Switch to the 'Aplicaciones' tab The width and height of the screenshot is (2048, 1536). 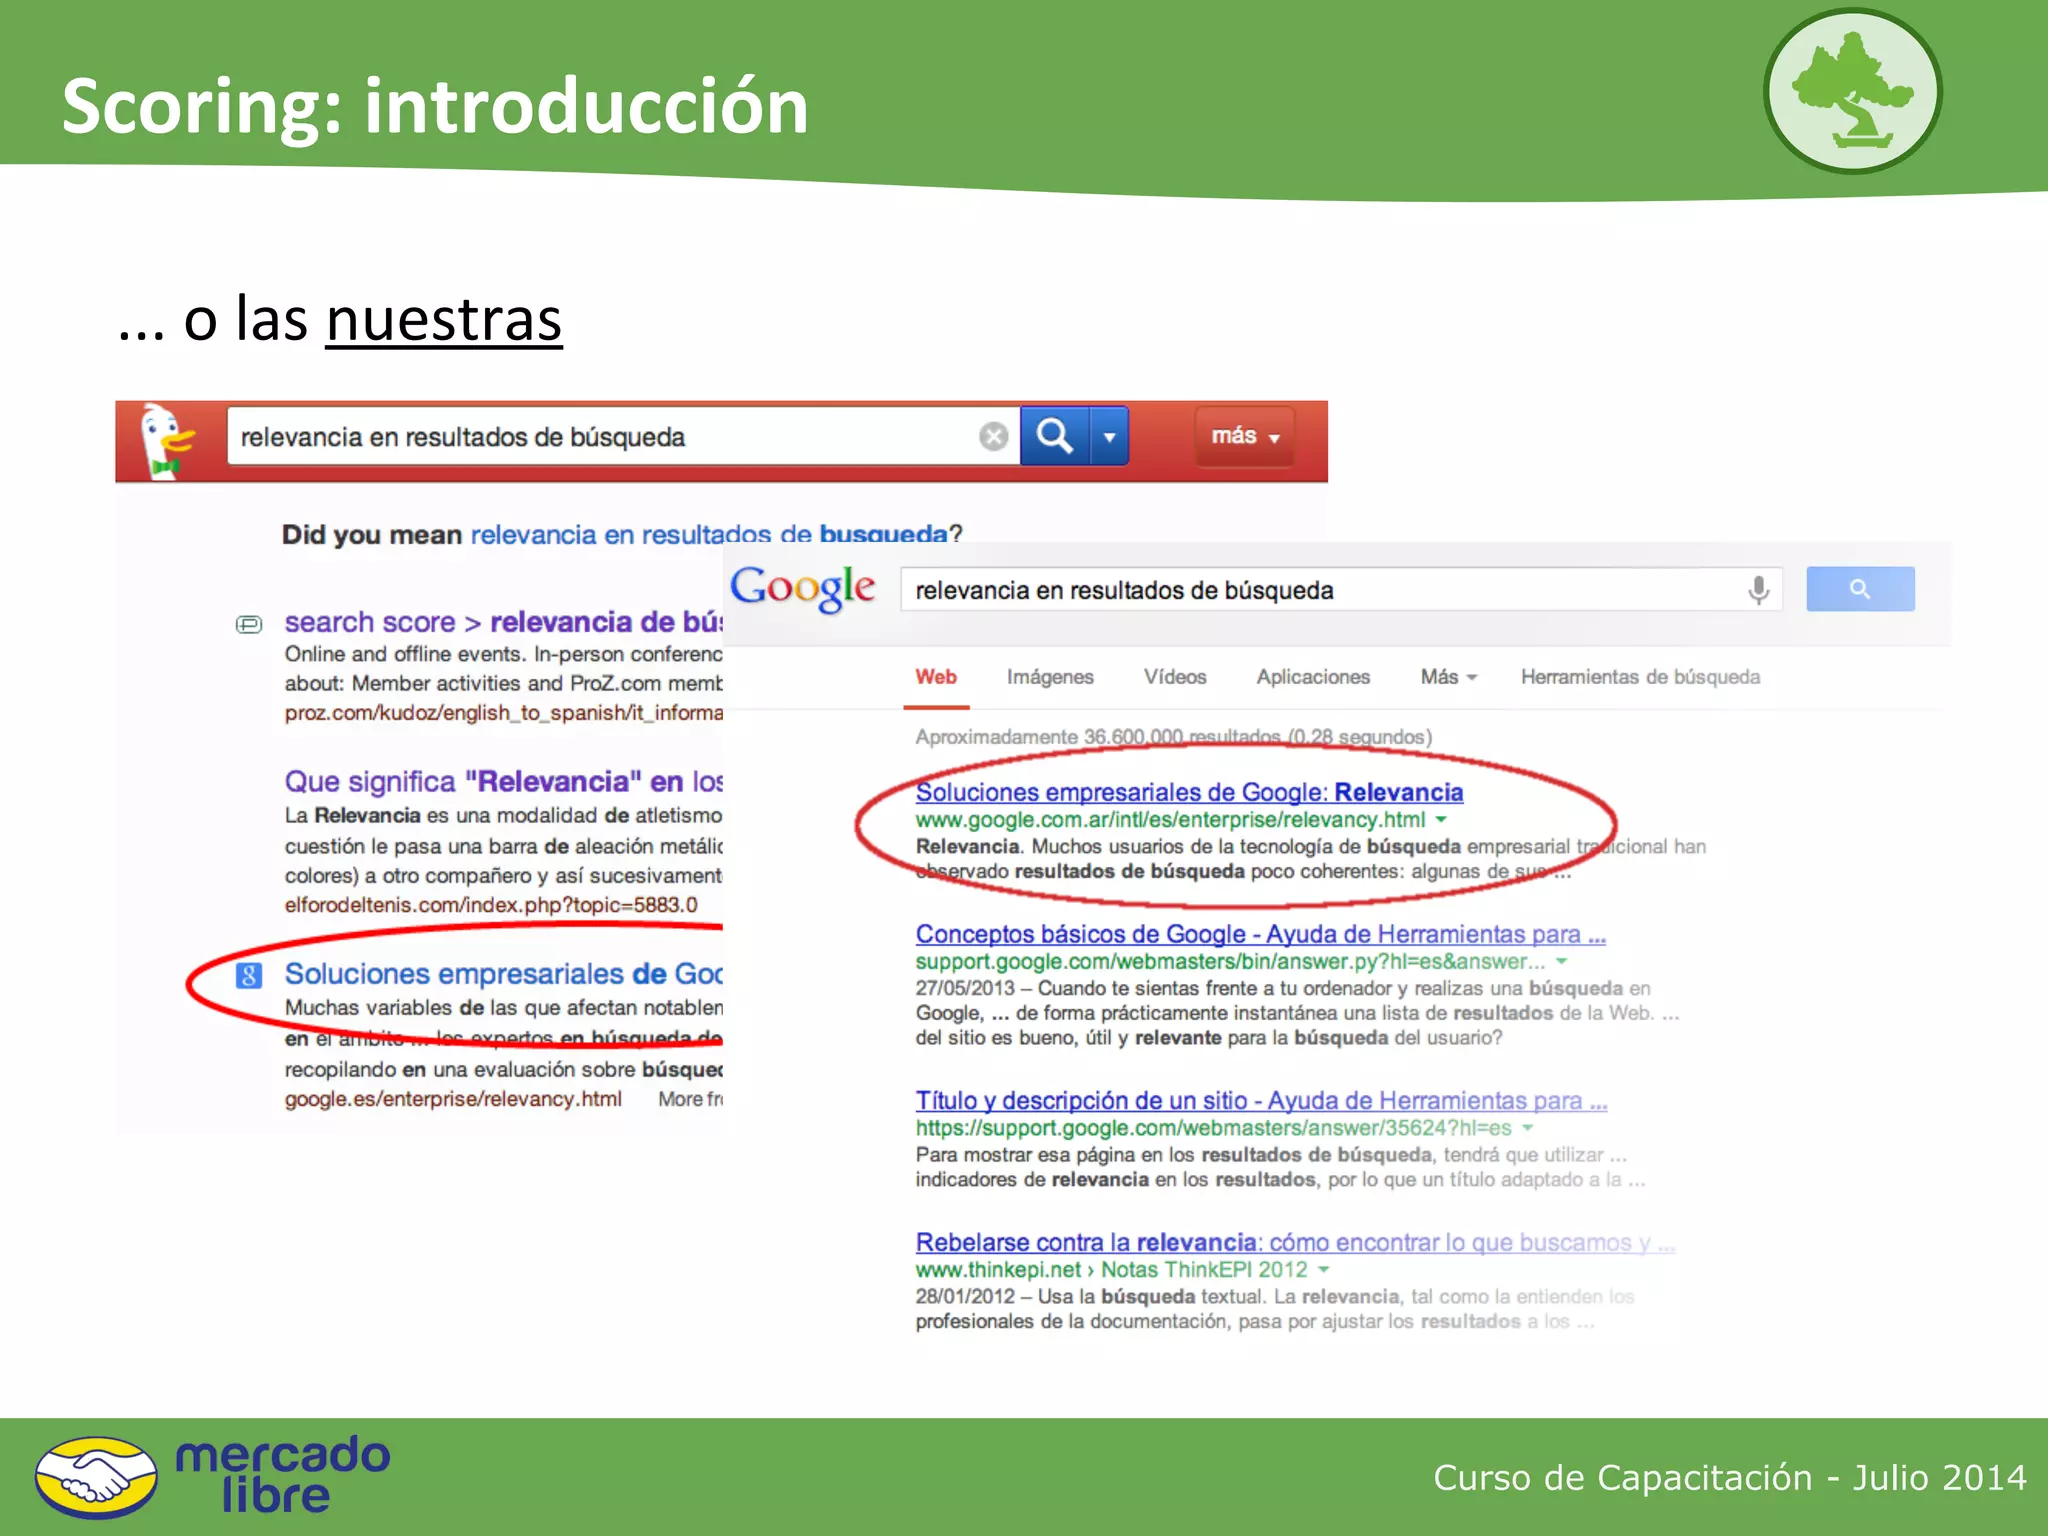(x=1313, y=677)
